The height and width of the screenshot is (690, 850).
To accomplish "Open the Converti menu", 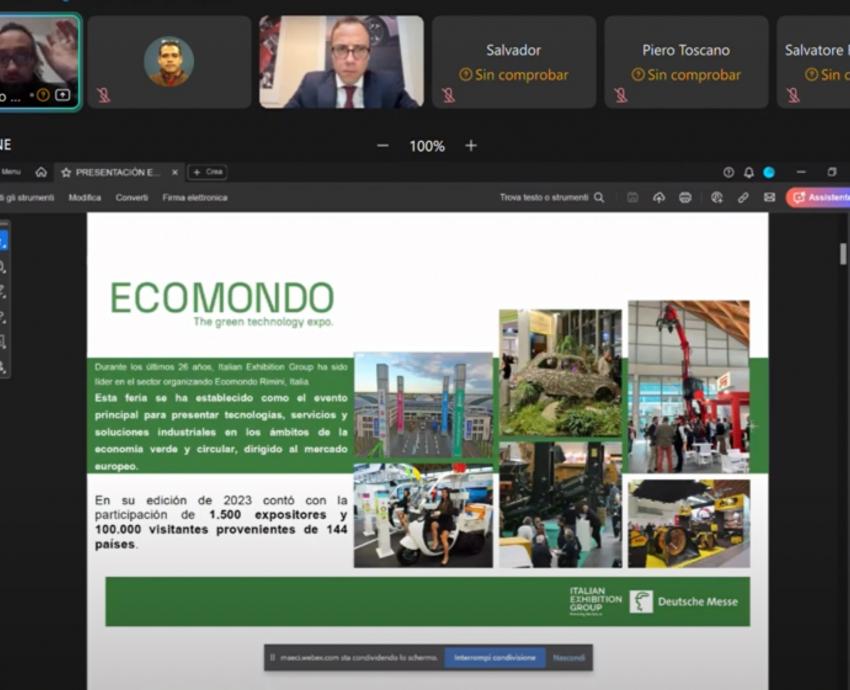I will pos(132,198).
